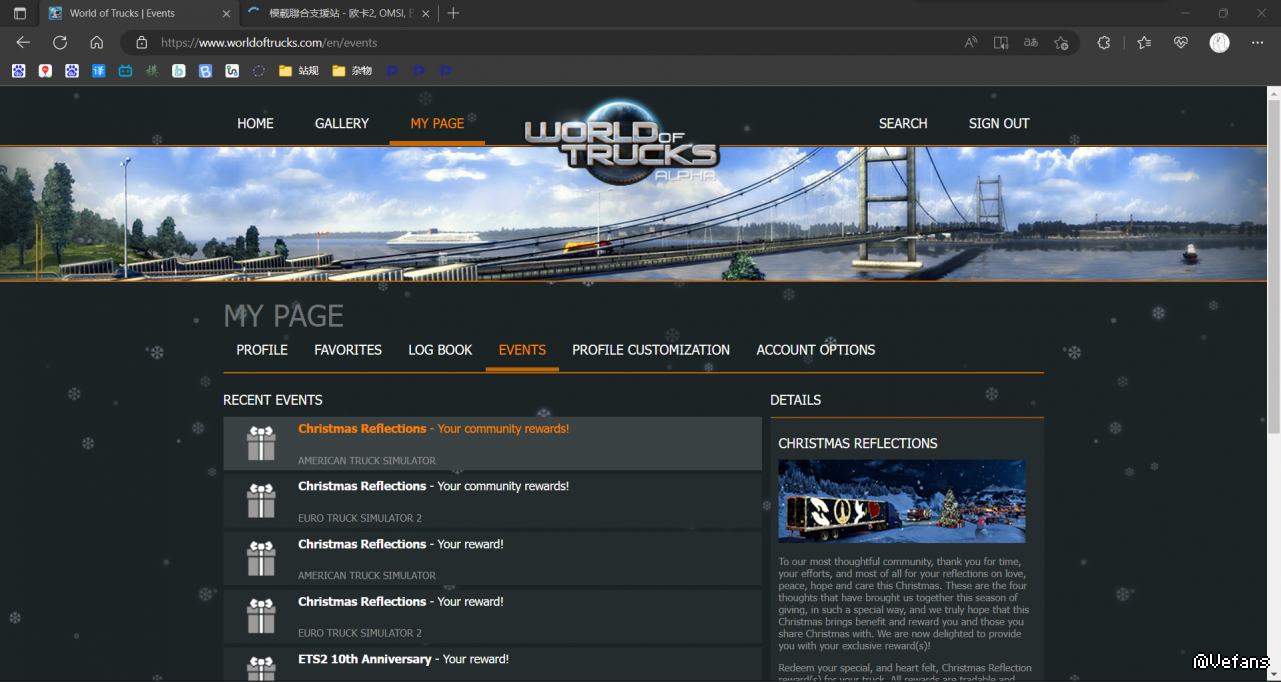Open the browser profile avatar
This screenshot has height=682, width=1281.
(x=1219, y=43)
